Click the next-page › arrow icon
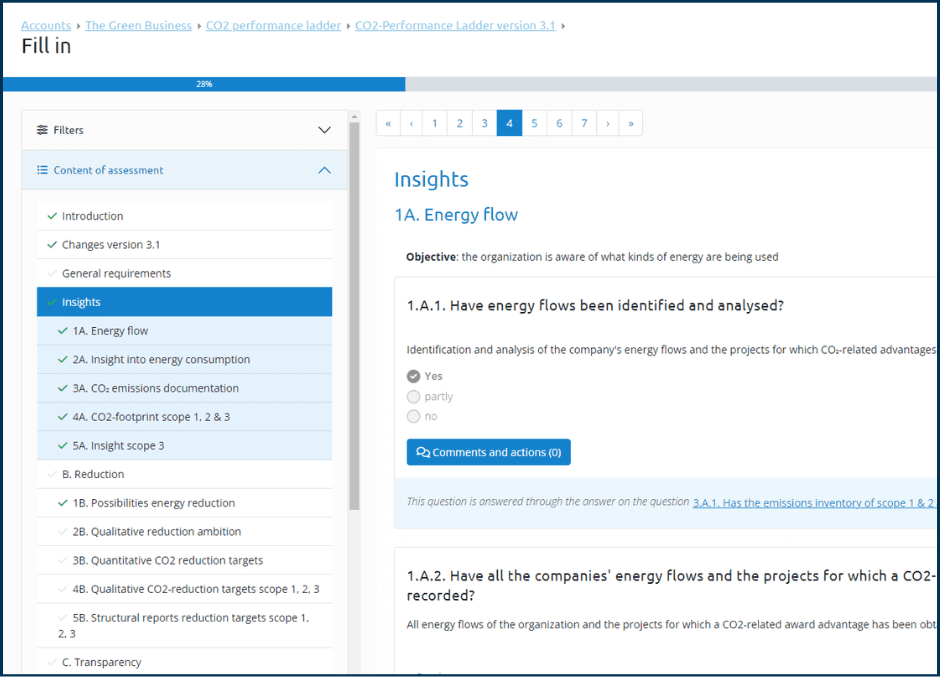 click(x=608, y=122)
